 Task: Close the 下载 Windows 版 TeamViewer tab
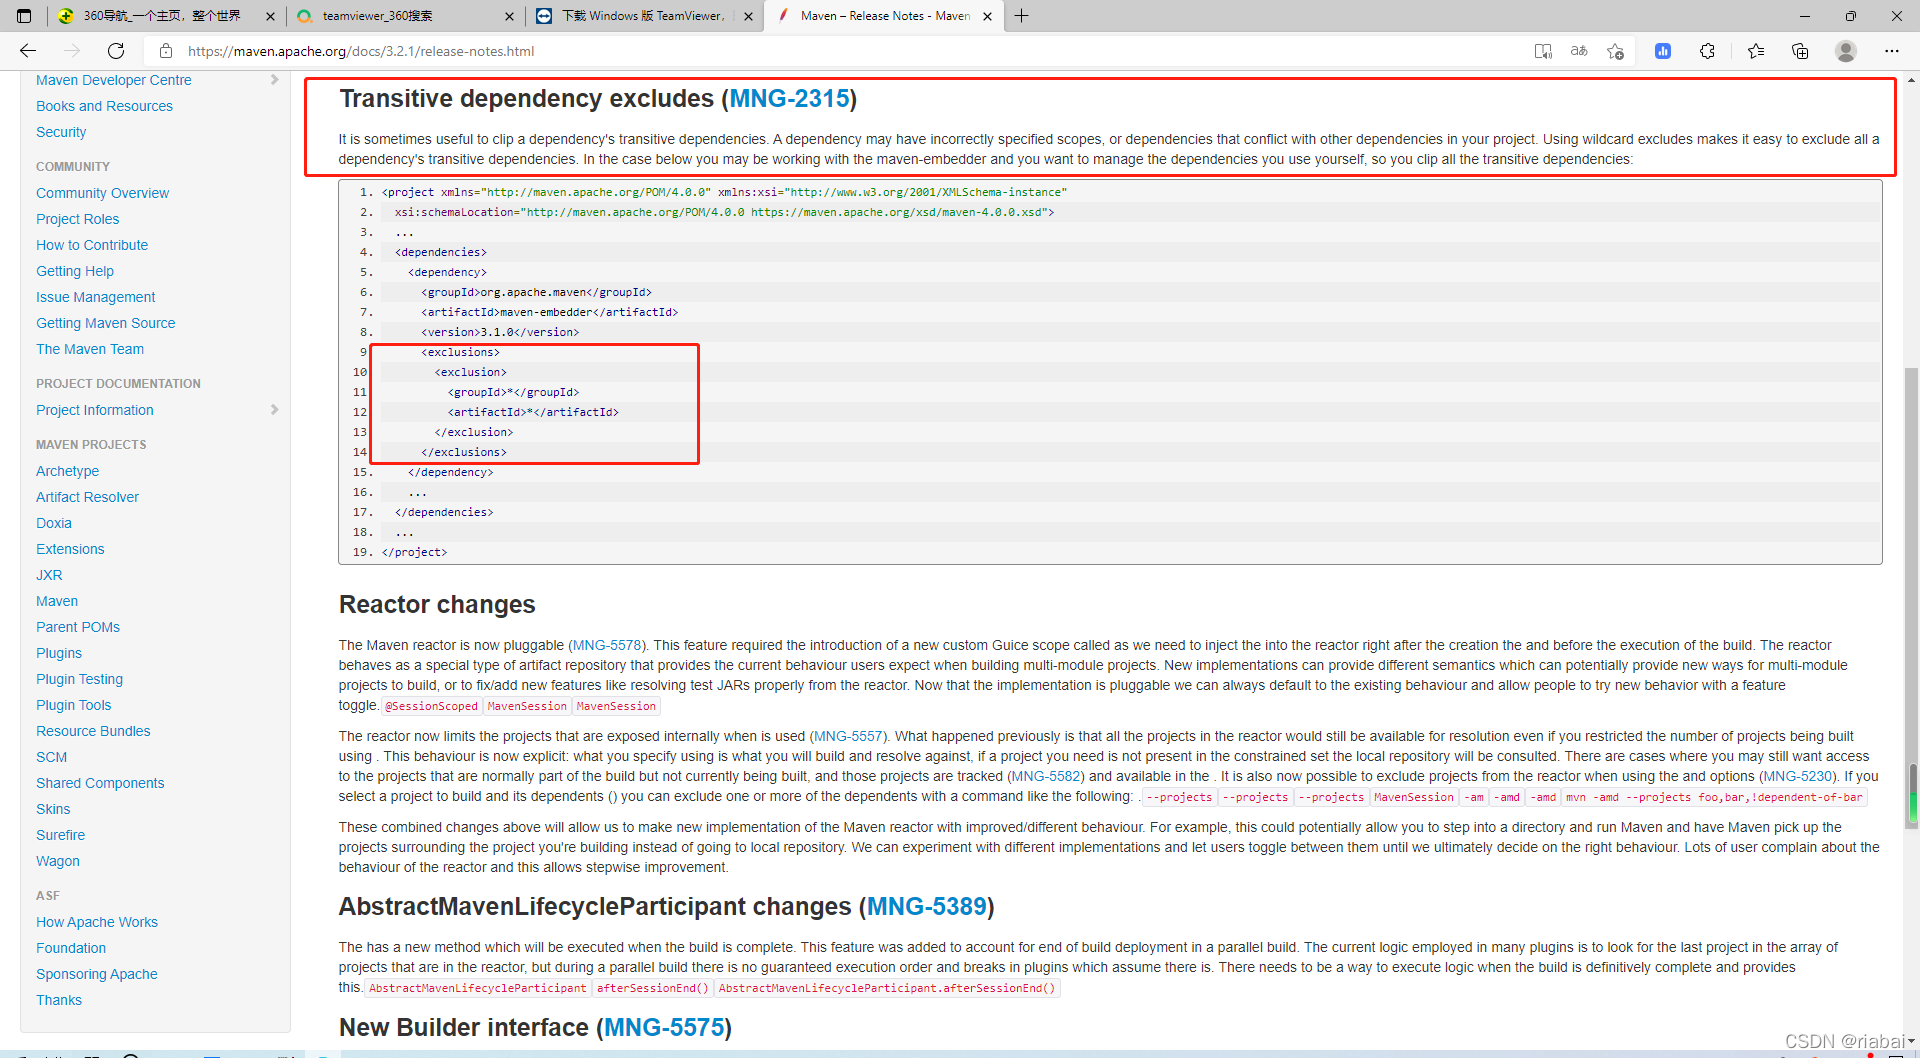tap(748, 16)
